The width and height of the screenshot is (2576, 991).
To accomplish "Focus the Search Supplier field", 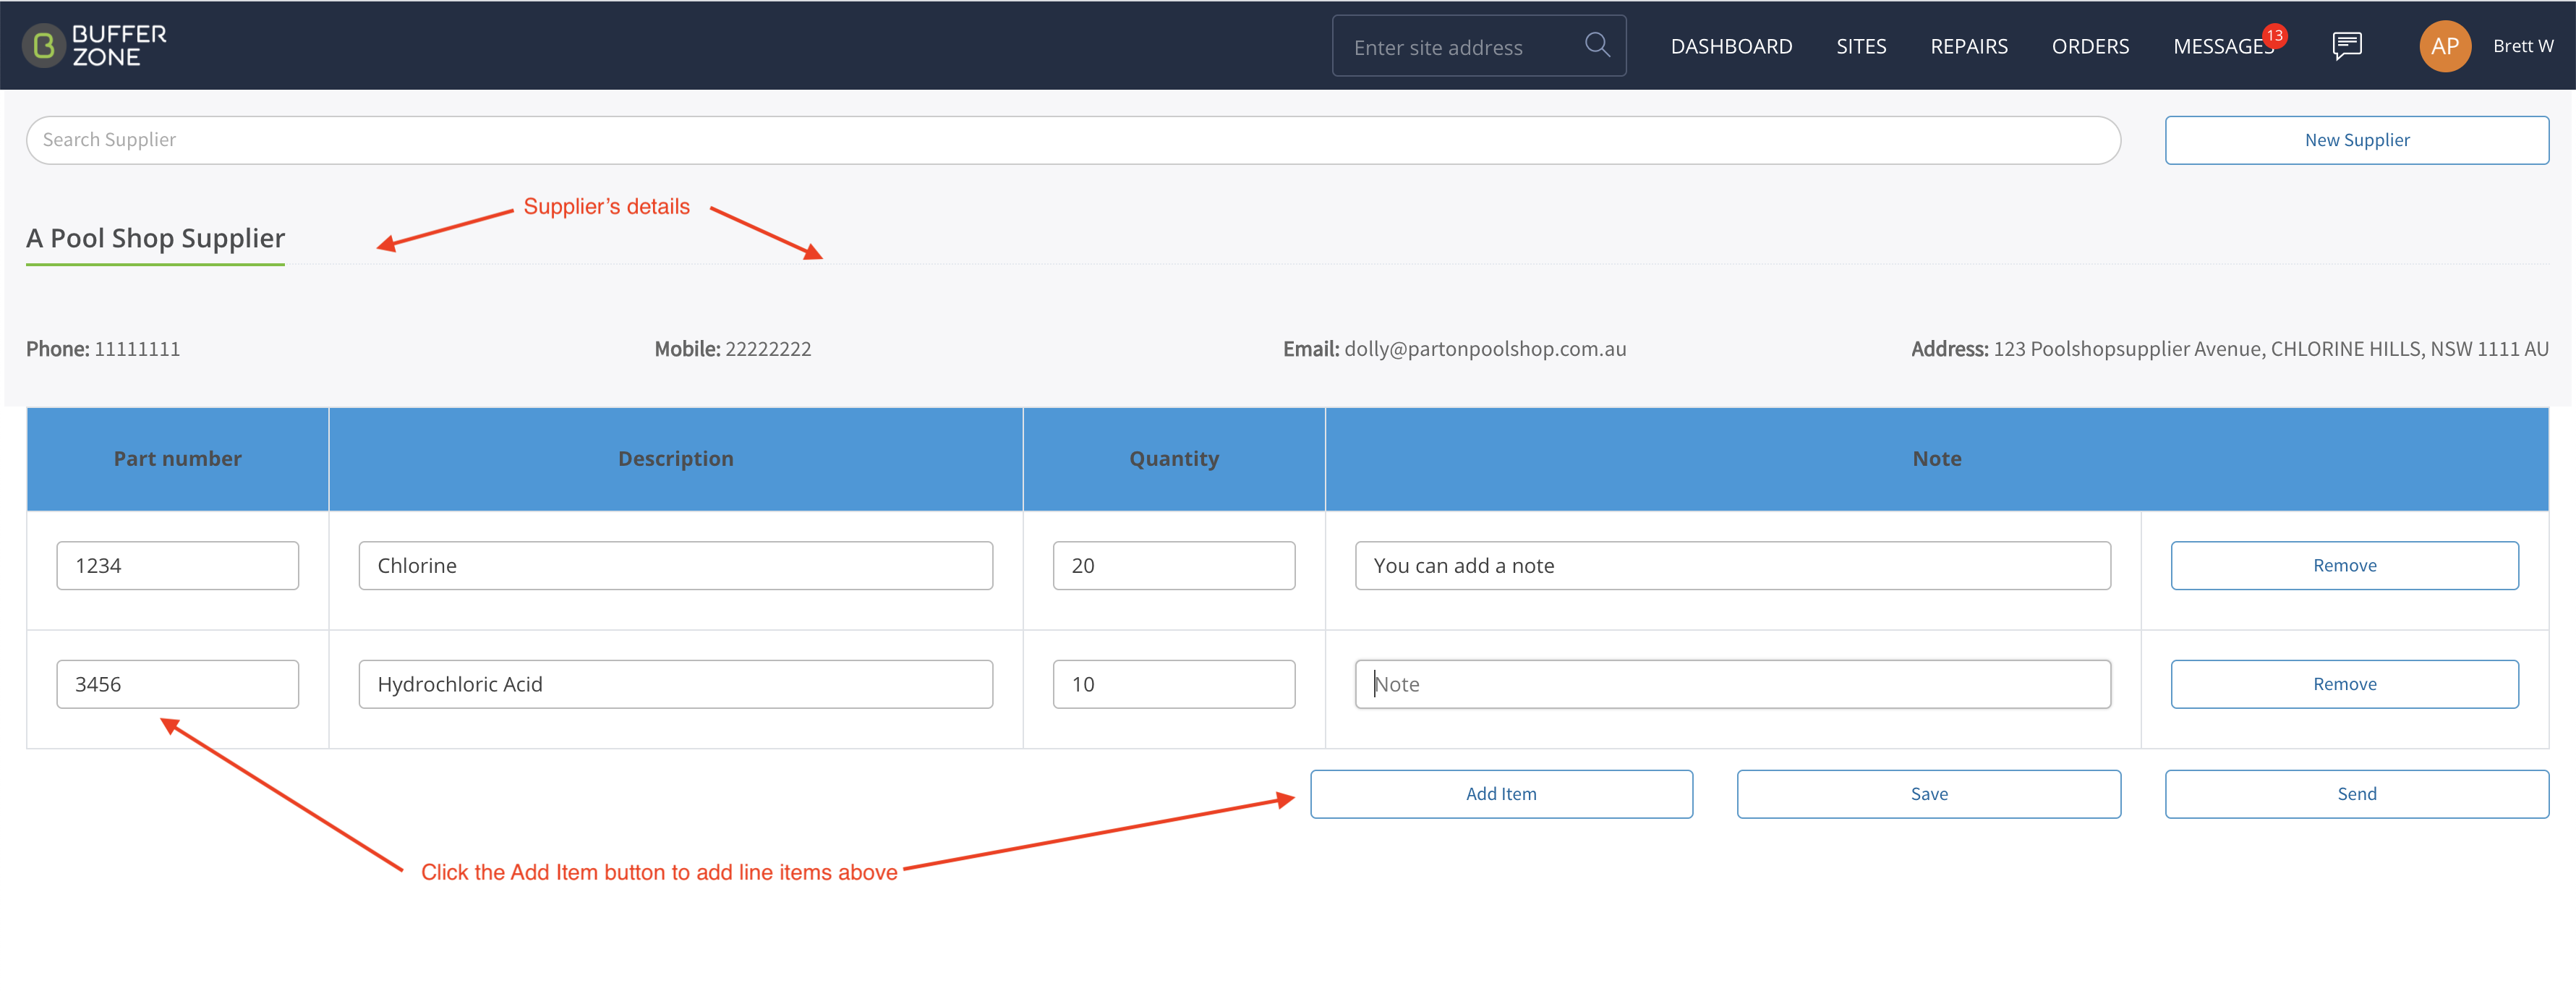I will (1073, 140).
